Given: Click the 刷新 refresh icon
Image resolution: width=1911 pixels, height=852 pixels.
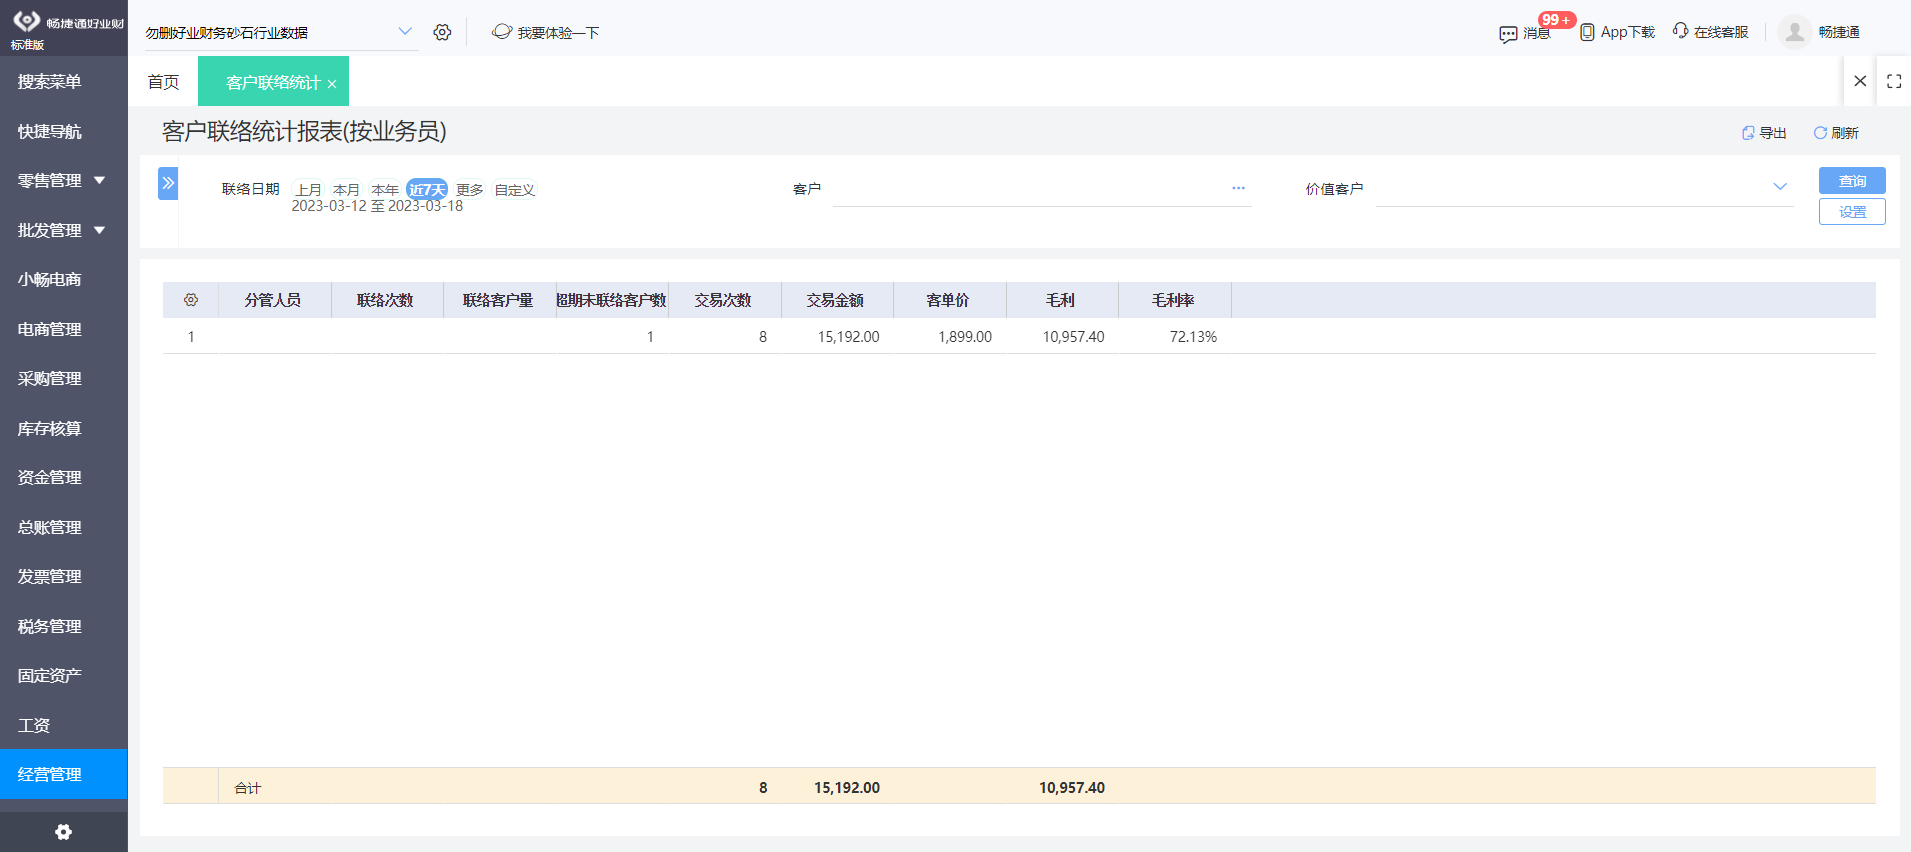Looking at the screenshot, I should point(1820,133).
